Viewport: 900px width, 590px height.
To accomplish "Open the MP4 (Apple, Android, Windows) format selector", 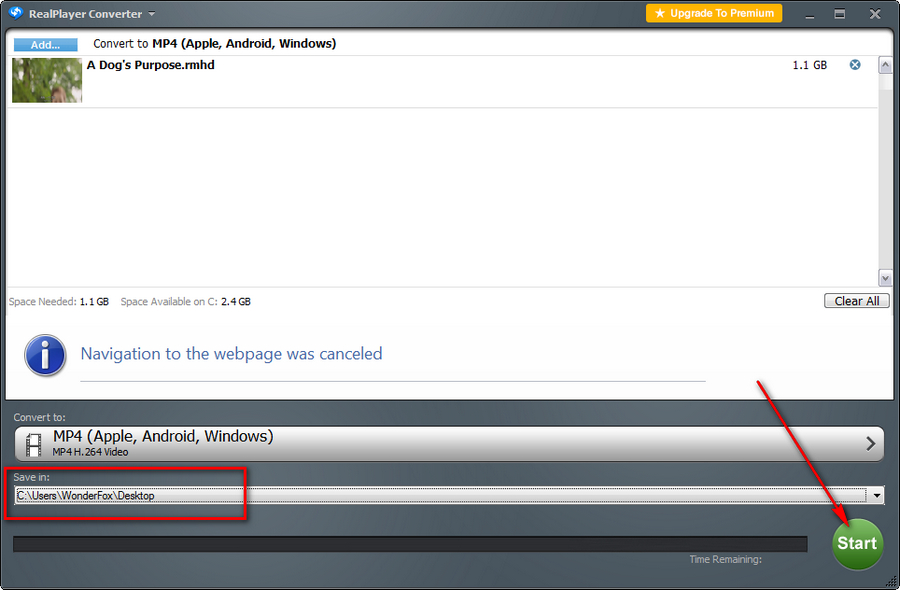I will (449, 444).
